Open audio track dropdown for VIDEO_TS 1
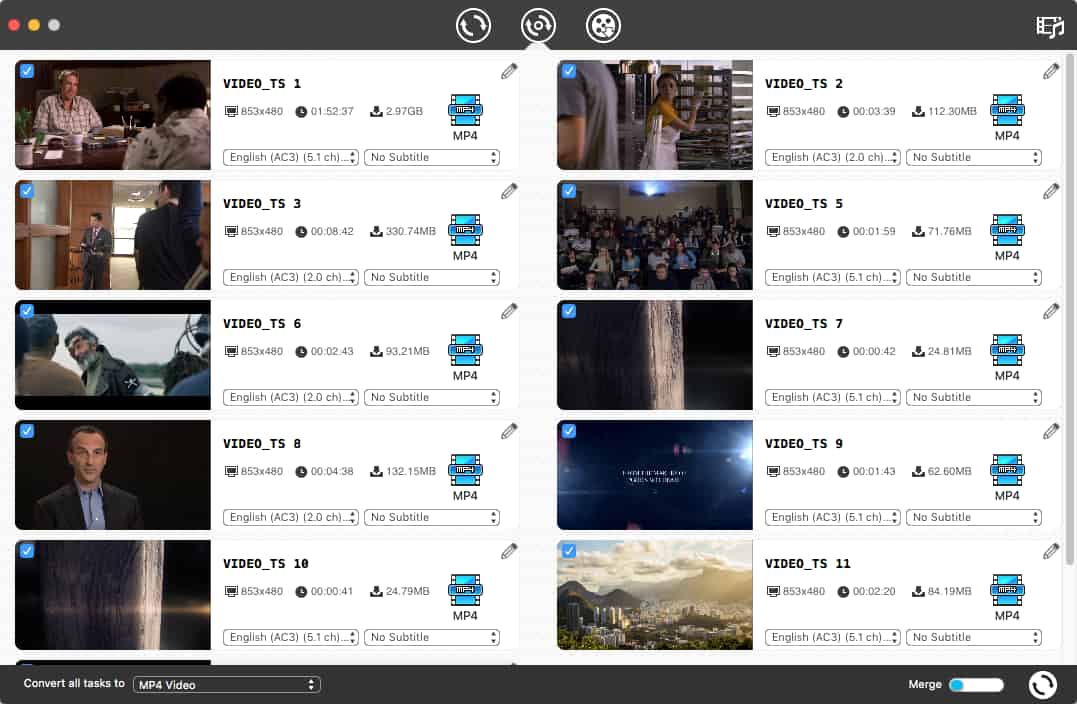Viewport: 1077px width, 704px height. (291, 157)
